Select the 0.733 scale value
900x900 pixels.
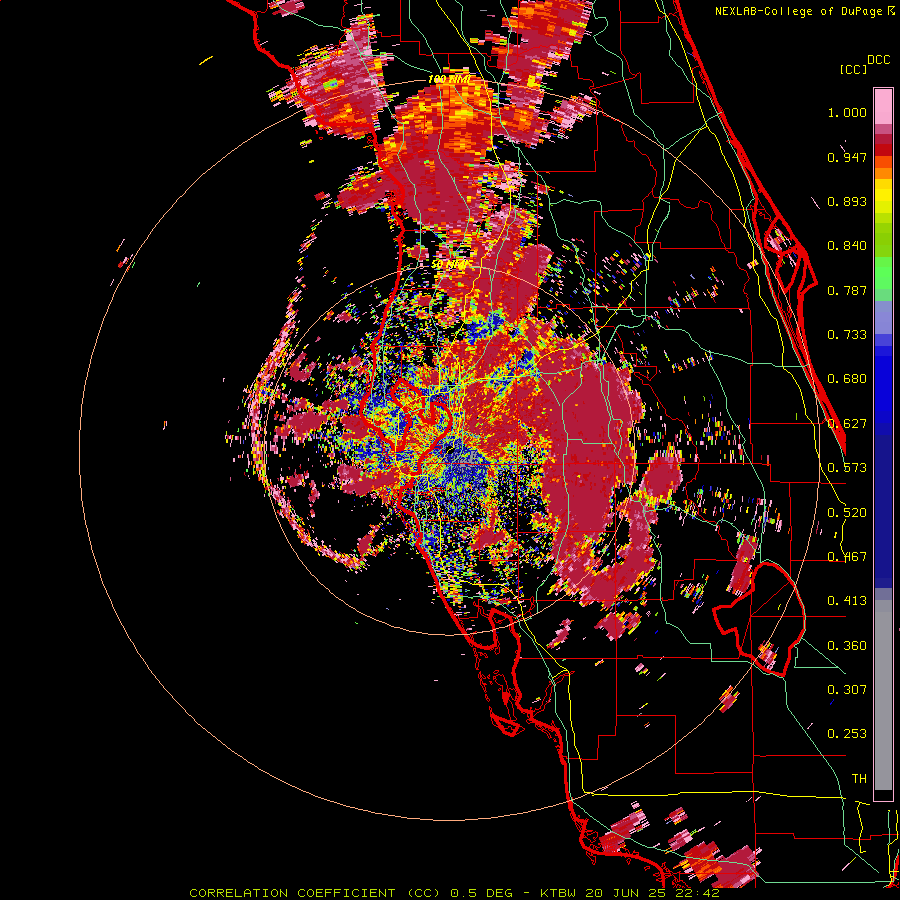click(847, 335)
